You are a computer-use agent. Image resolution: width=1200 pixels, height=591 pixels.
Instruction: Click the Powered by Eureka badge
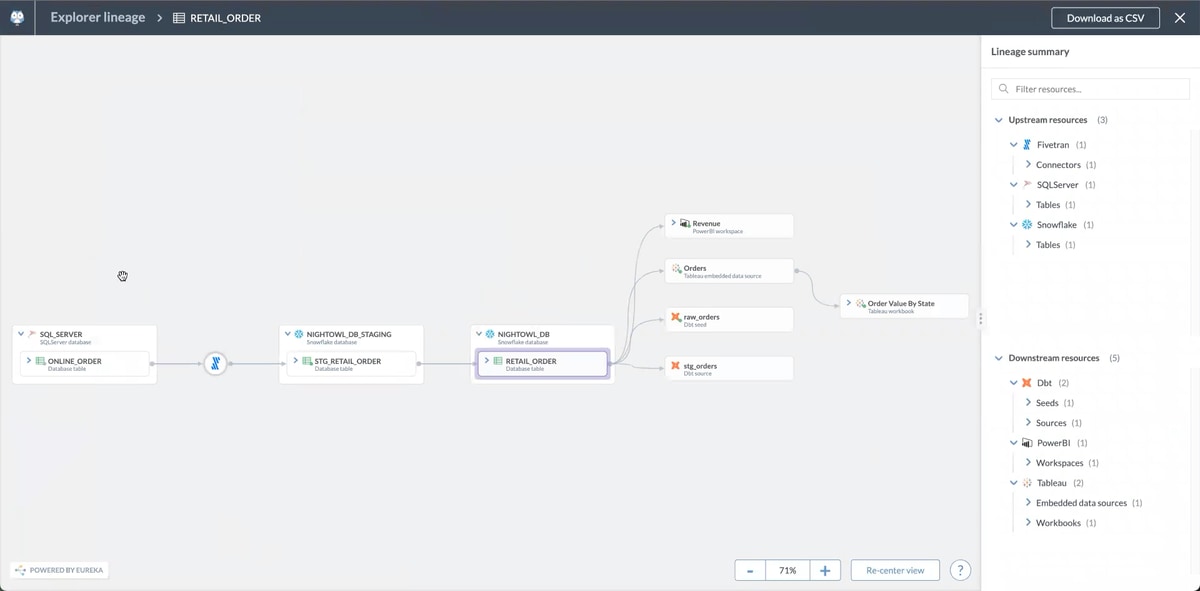tap(59, 570)
